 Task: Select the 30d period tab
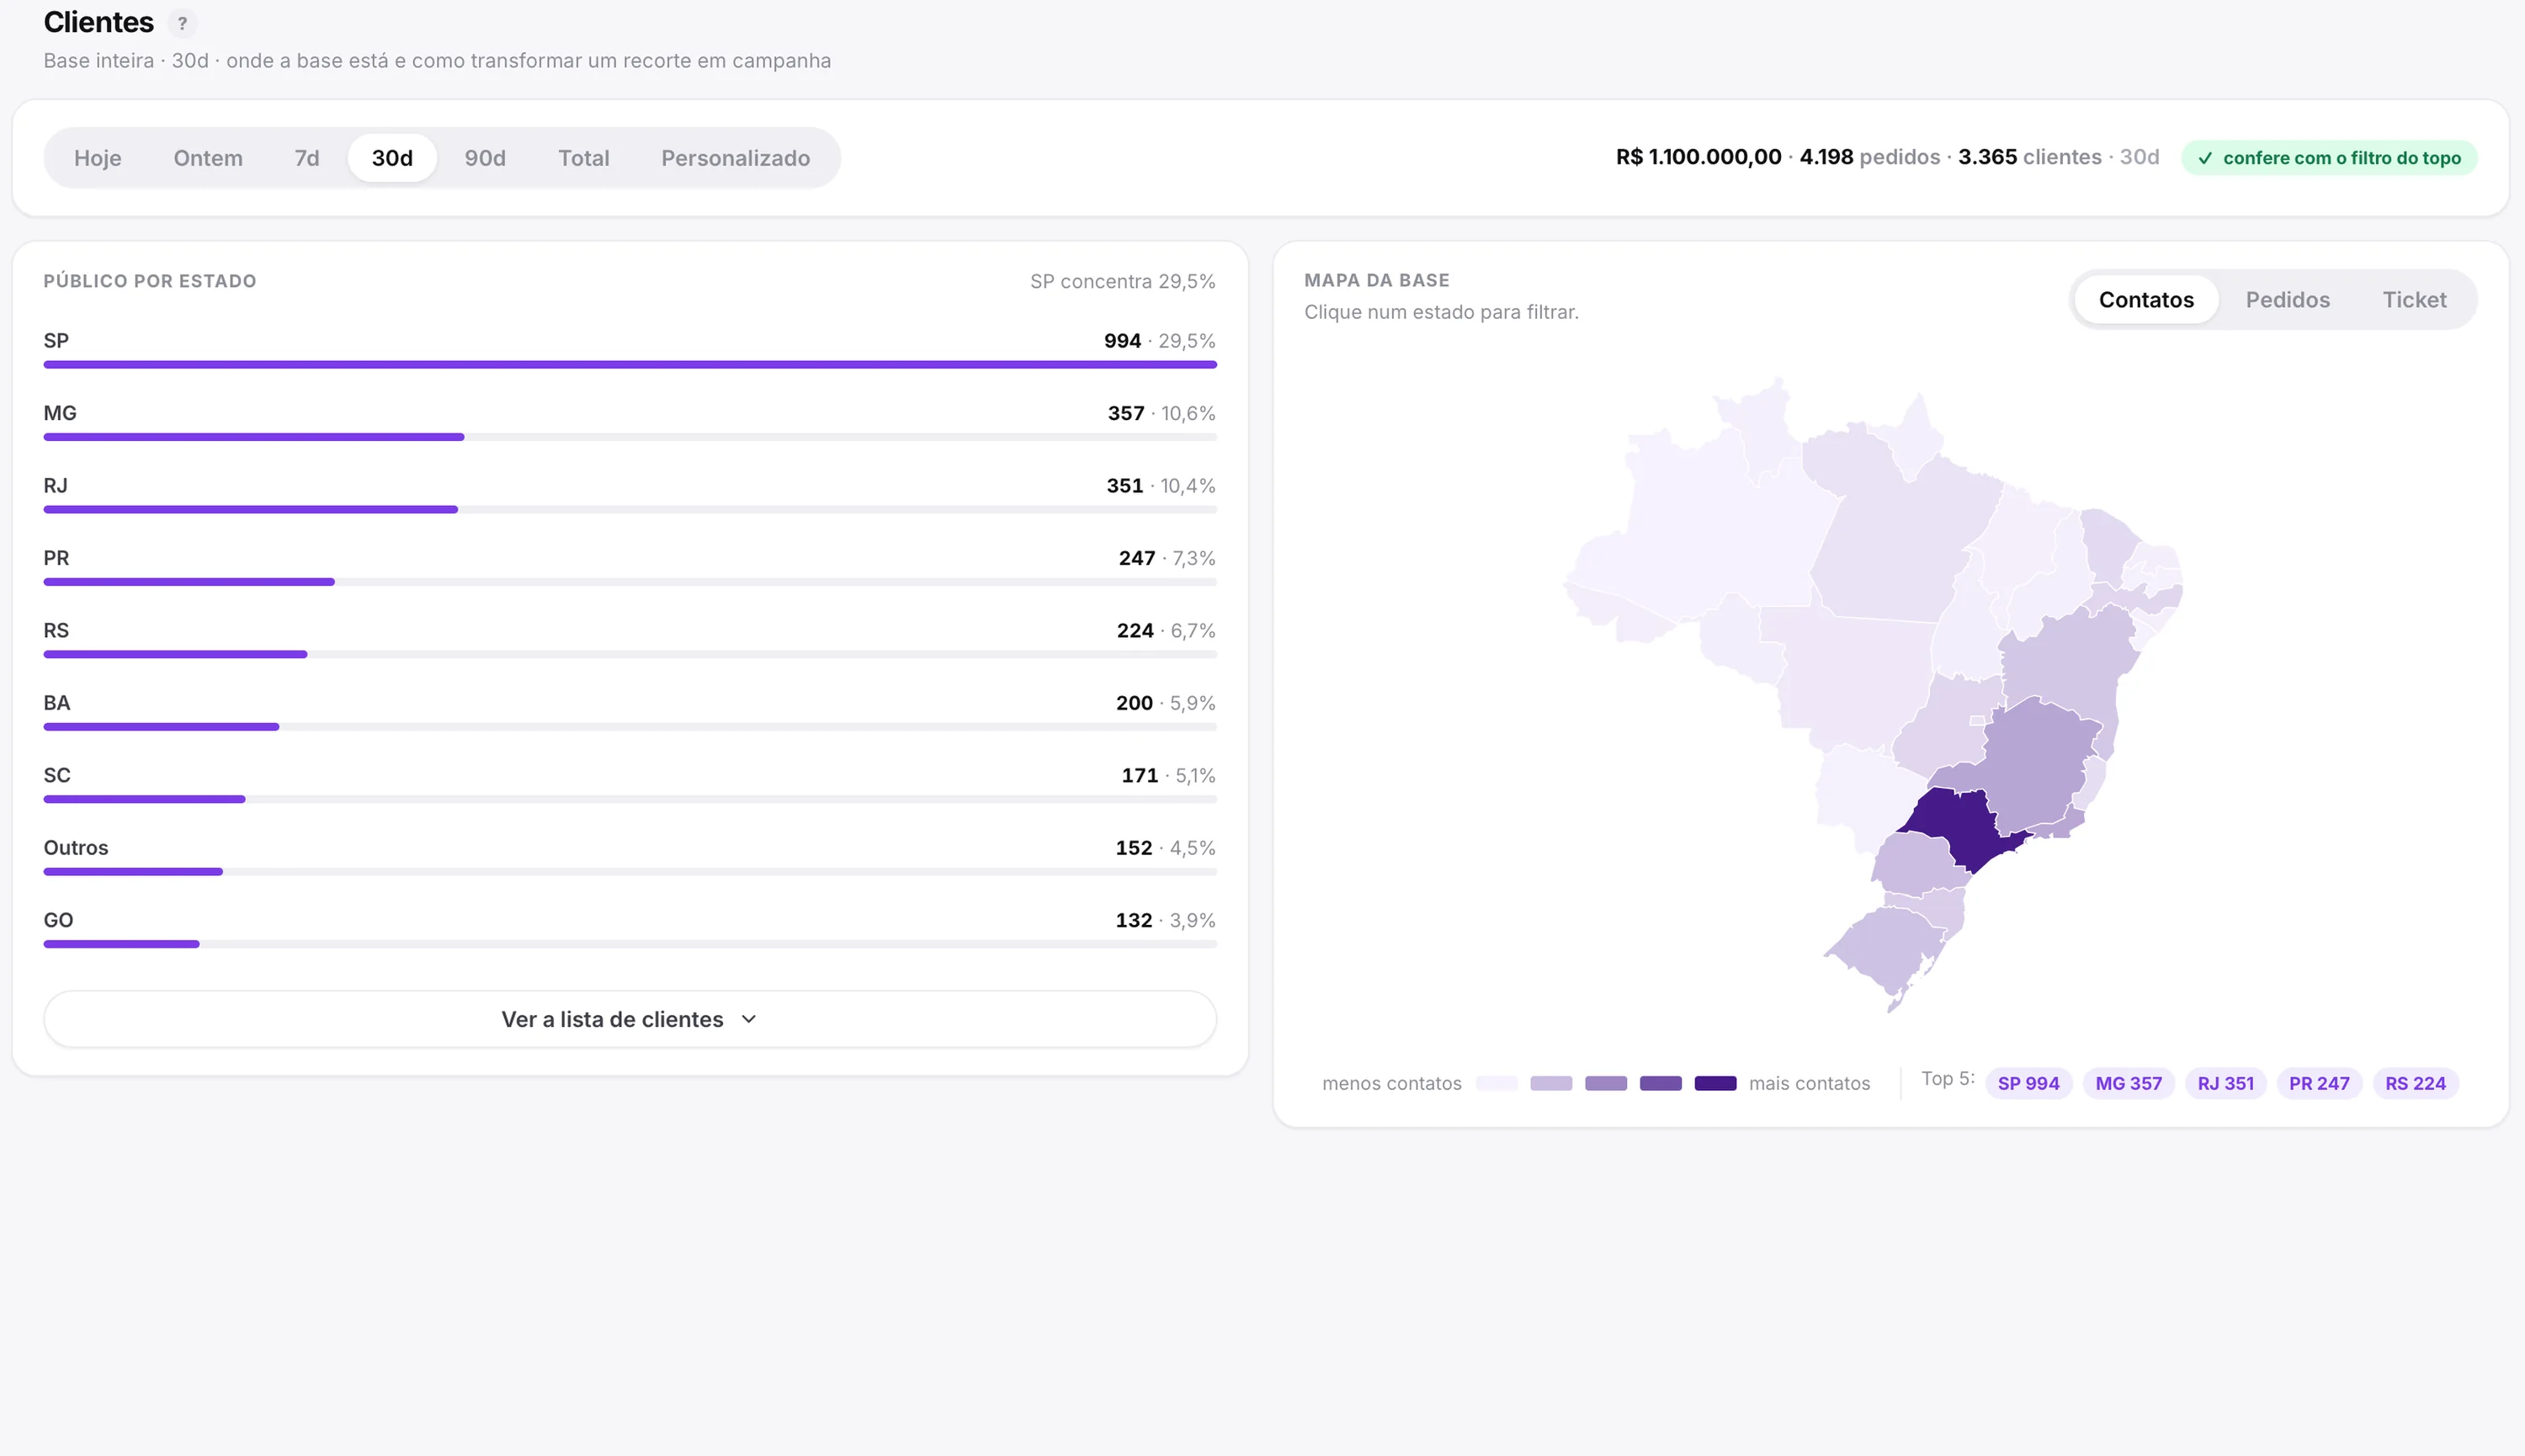point(392,158)
